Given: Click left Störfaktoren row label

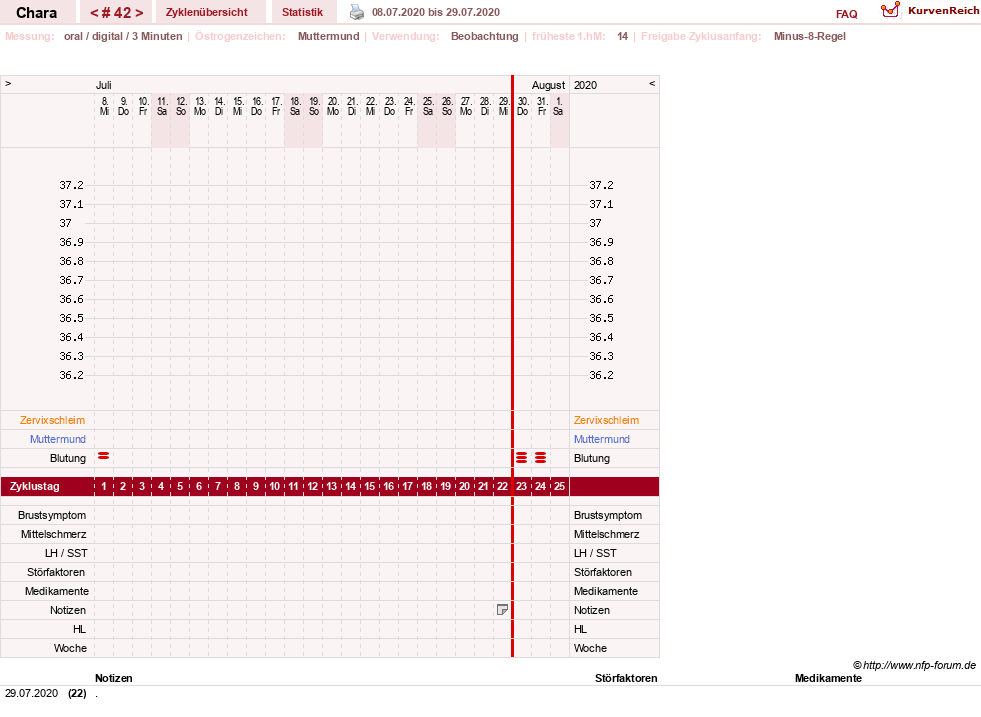Looking at the screenshot, I should (x=56, y=572).
